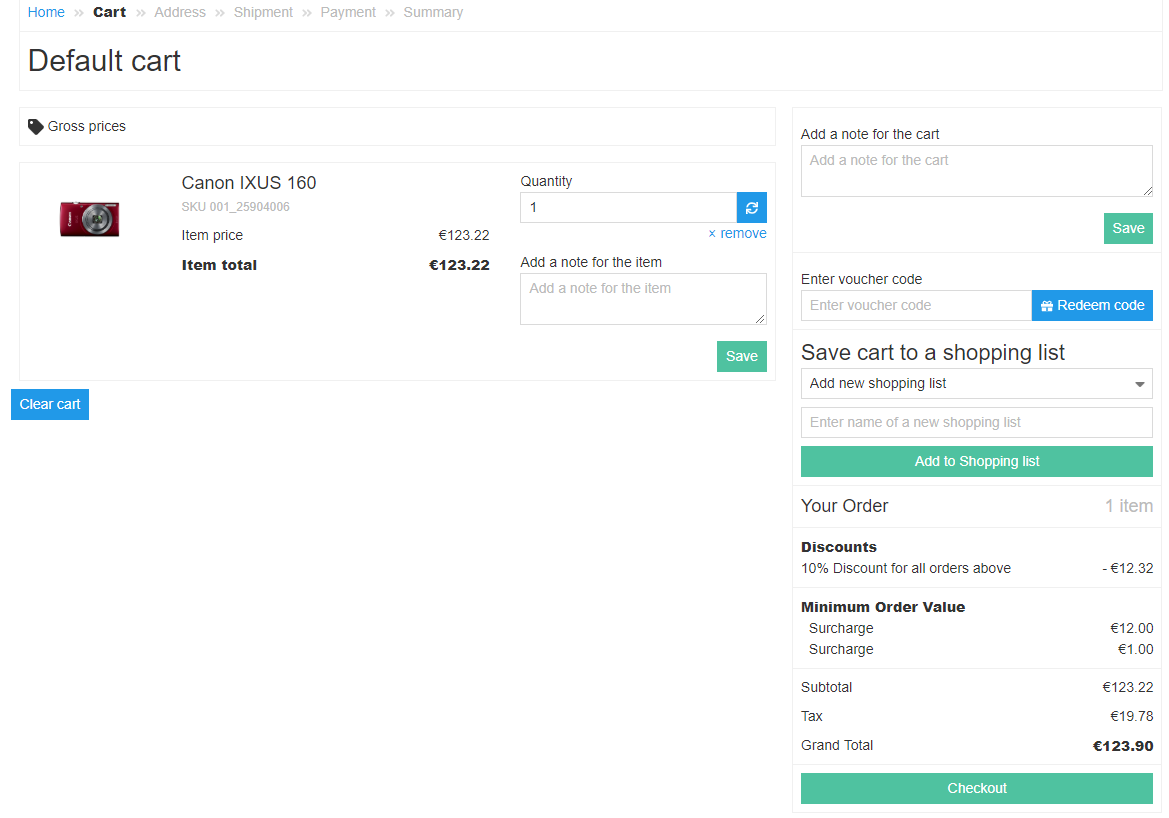Click the Save cart to a shopping list heading
The width and height of the screenshot is (1169, 818).
tap(933, 353)
